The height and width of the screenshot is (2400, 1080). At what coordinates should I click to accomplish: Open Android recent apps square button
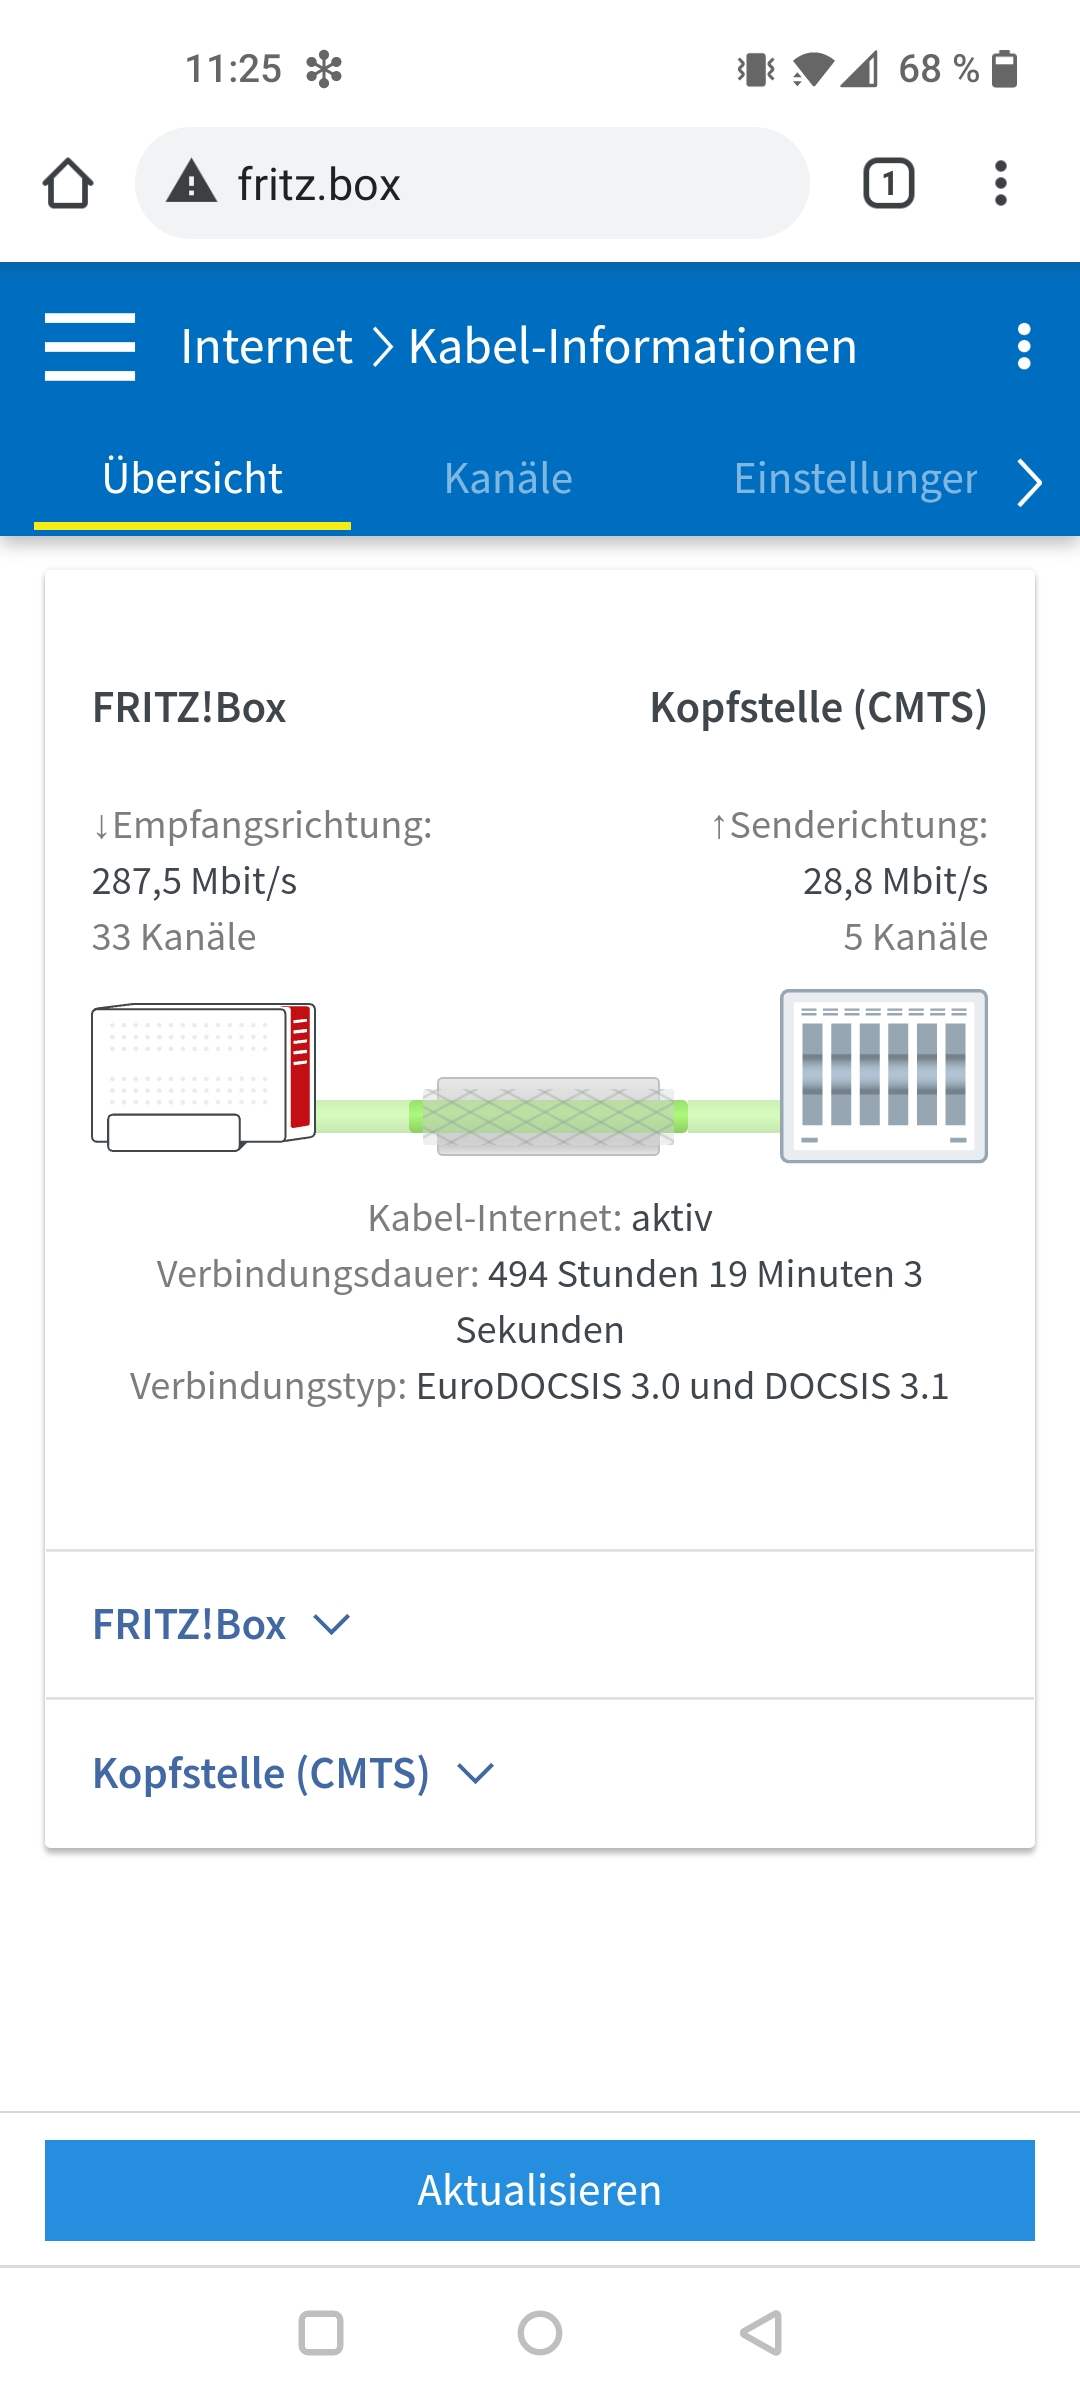coord(321,2333)
